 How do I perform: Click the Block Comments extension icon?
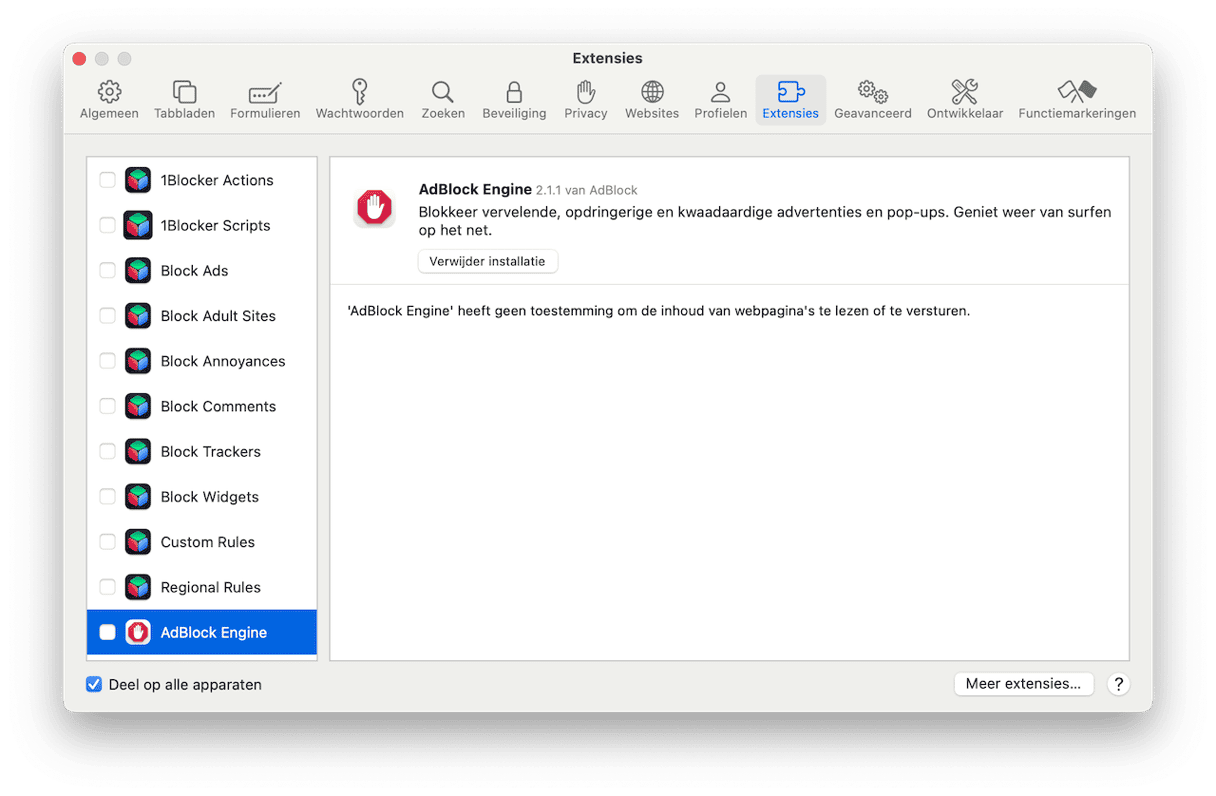click(138, 406)
